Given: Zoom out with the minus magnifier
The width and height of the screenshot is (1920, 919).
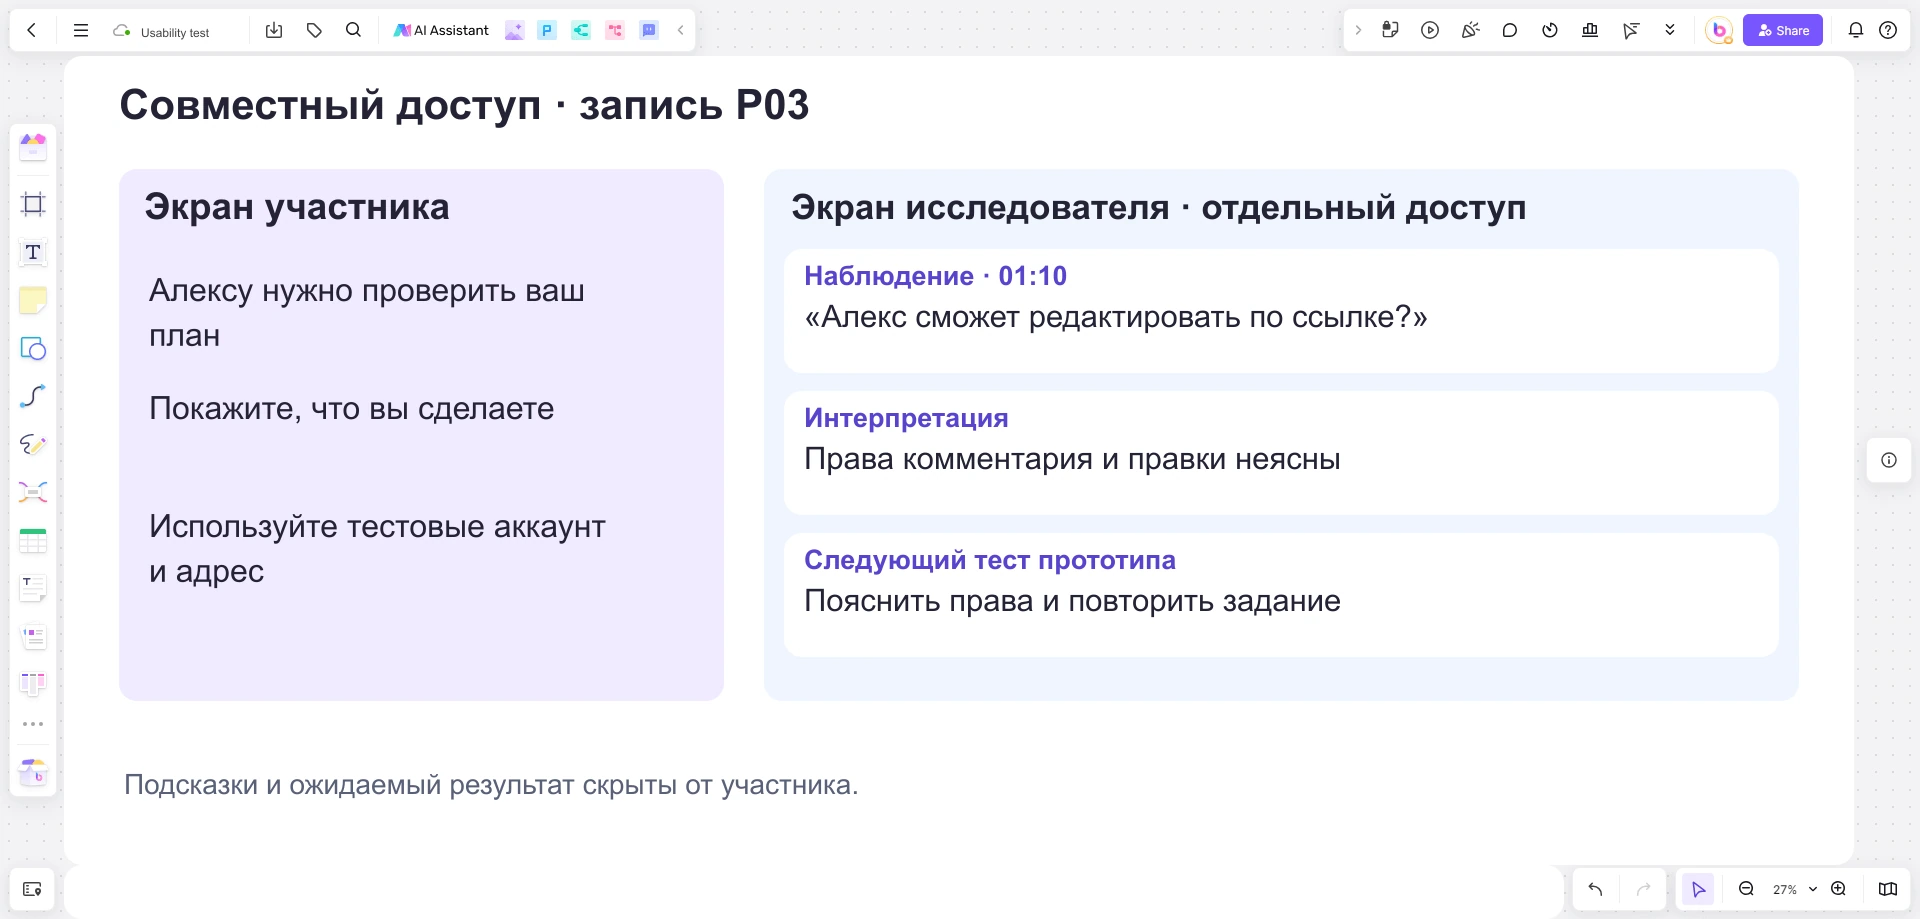Looking at the screenshot, I should (x=1746, y=889).
